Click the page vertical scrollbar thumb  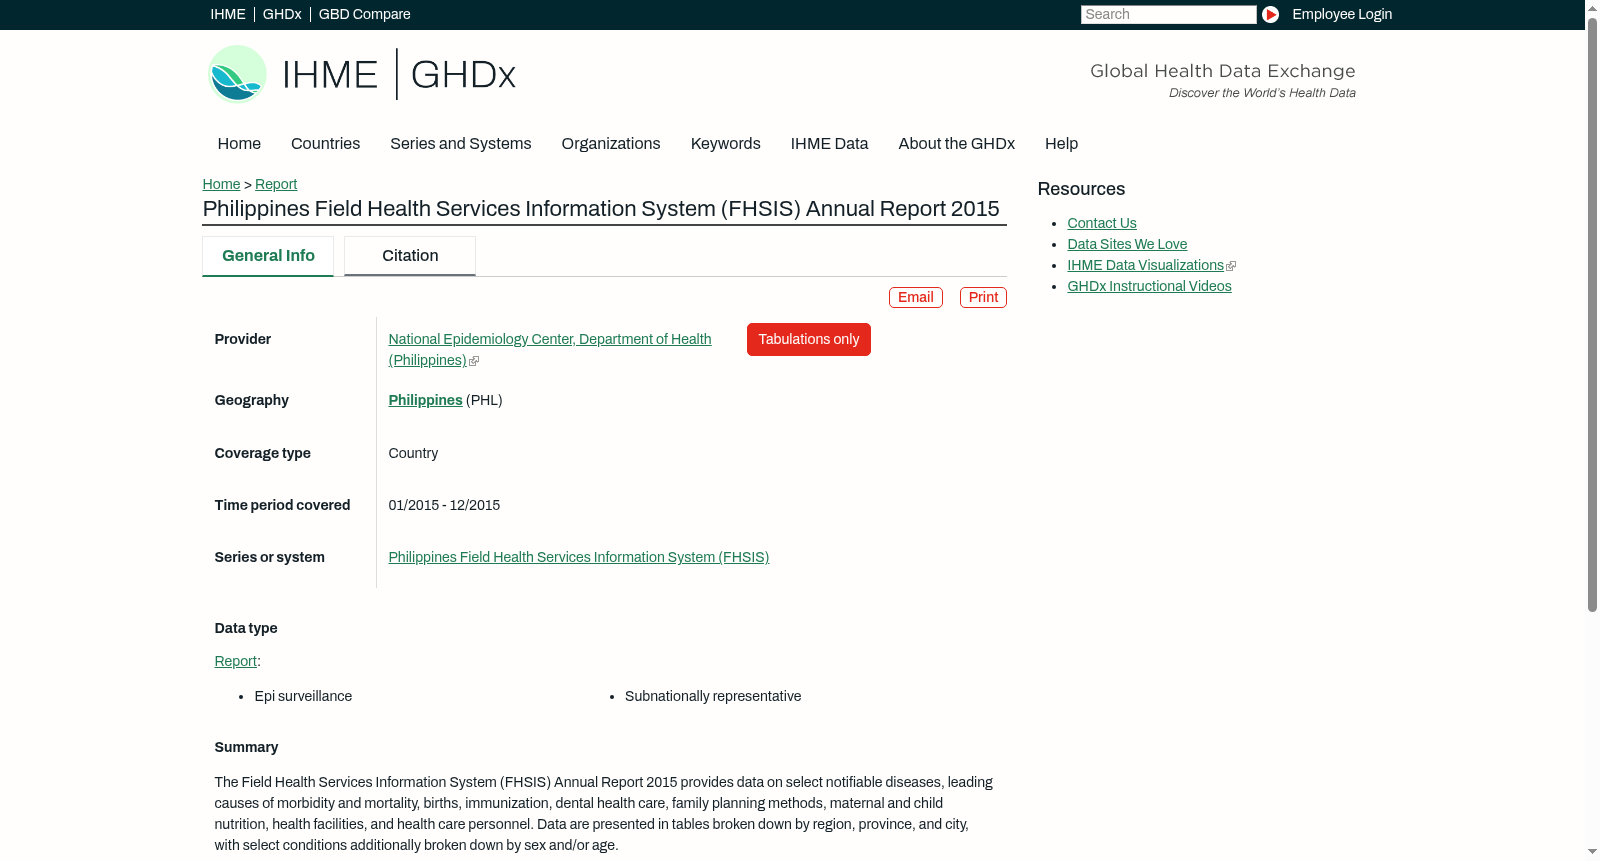click(x=1592, y=314)
